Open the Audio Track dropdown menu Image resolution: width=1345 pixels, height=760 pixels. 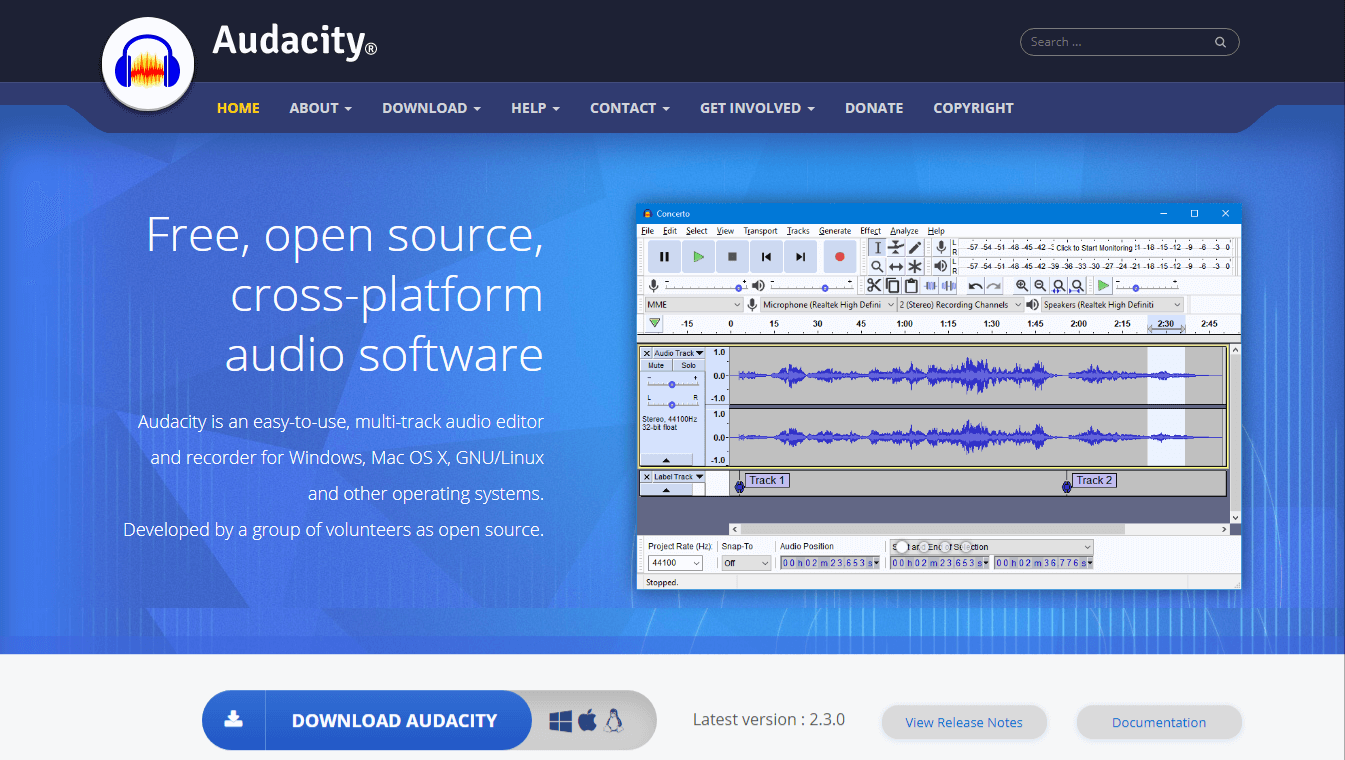point(679,353)
